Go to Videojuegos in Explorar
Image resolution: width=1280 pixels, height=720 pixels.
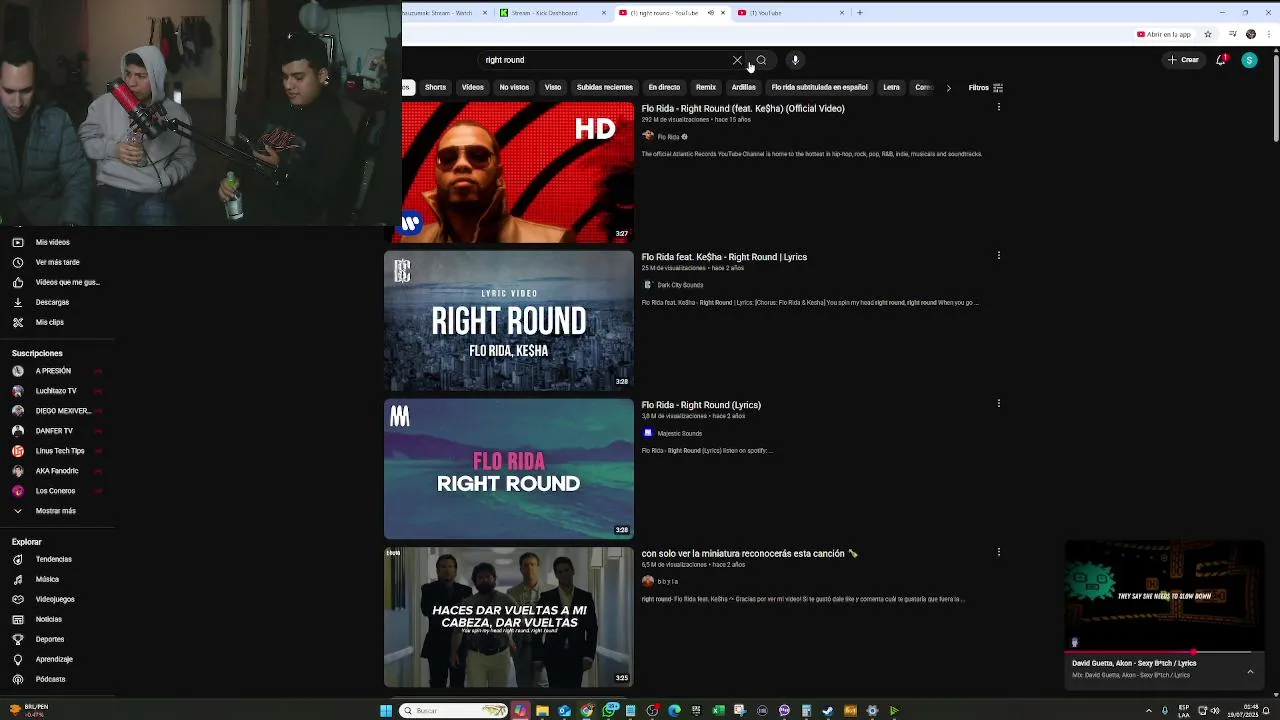click(x=56, y=599)
